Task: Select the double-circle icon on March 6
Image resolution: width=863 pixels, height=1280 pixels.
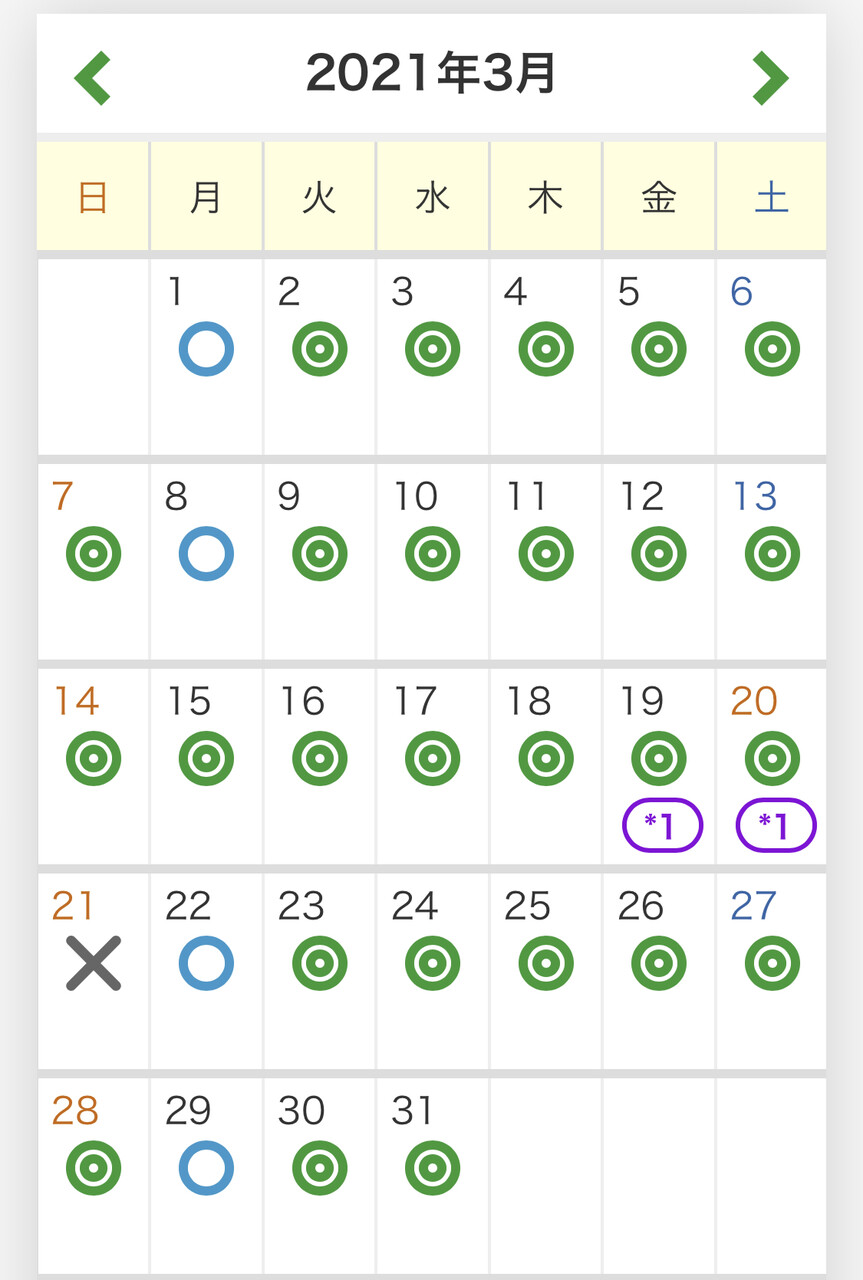Action: point(772,349)
